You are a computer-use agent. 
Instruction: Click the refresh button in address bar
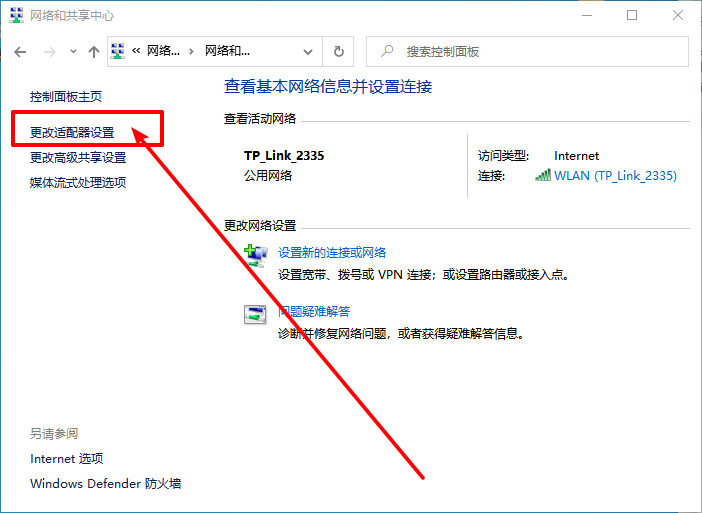point(340,52)
